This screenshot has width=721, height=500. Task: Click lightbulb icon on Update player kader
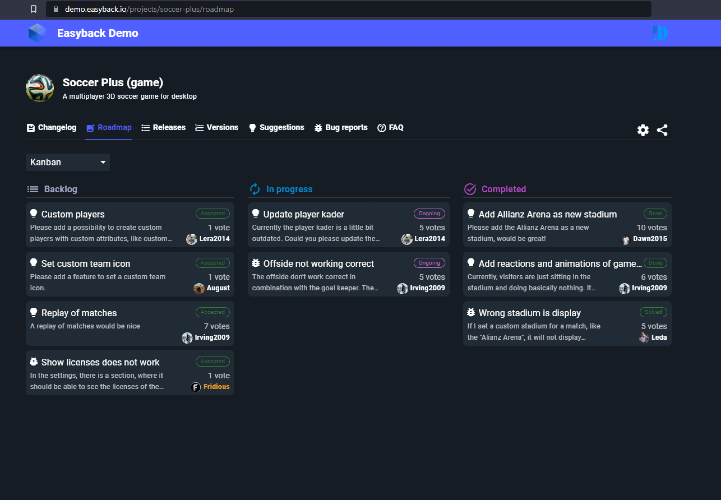[x=256, y=213]
